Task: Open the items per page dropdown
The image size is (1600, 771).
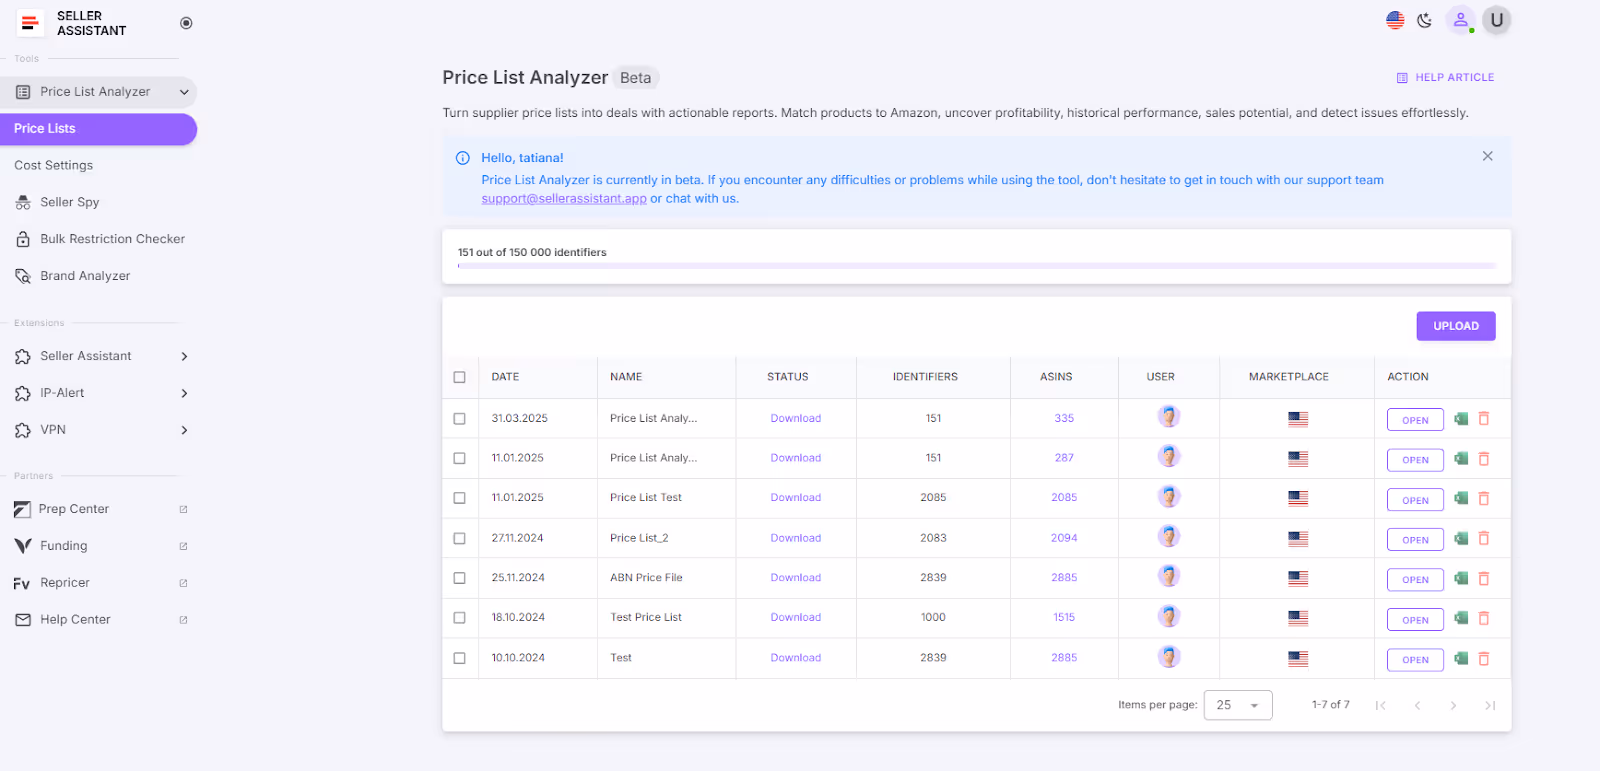Action: [x=1238, y=705]
